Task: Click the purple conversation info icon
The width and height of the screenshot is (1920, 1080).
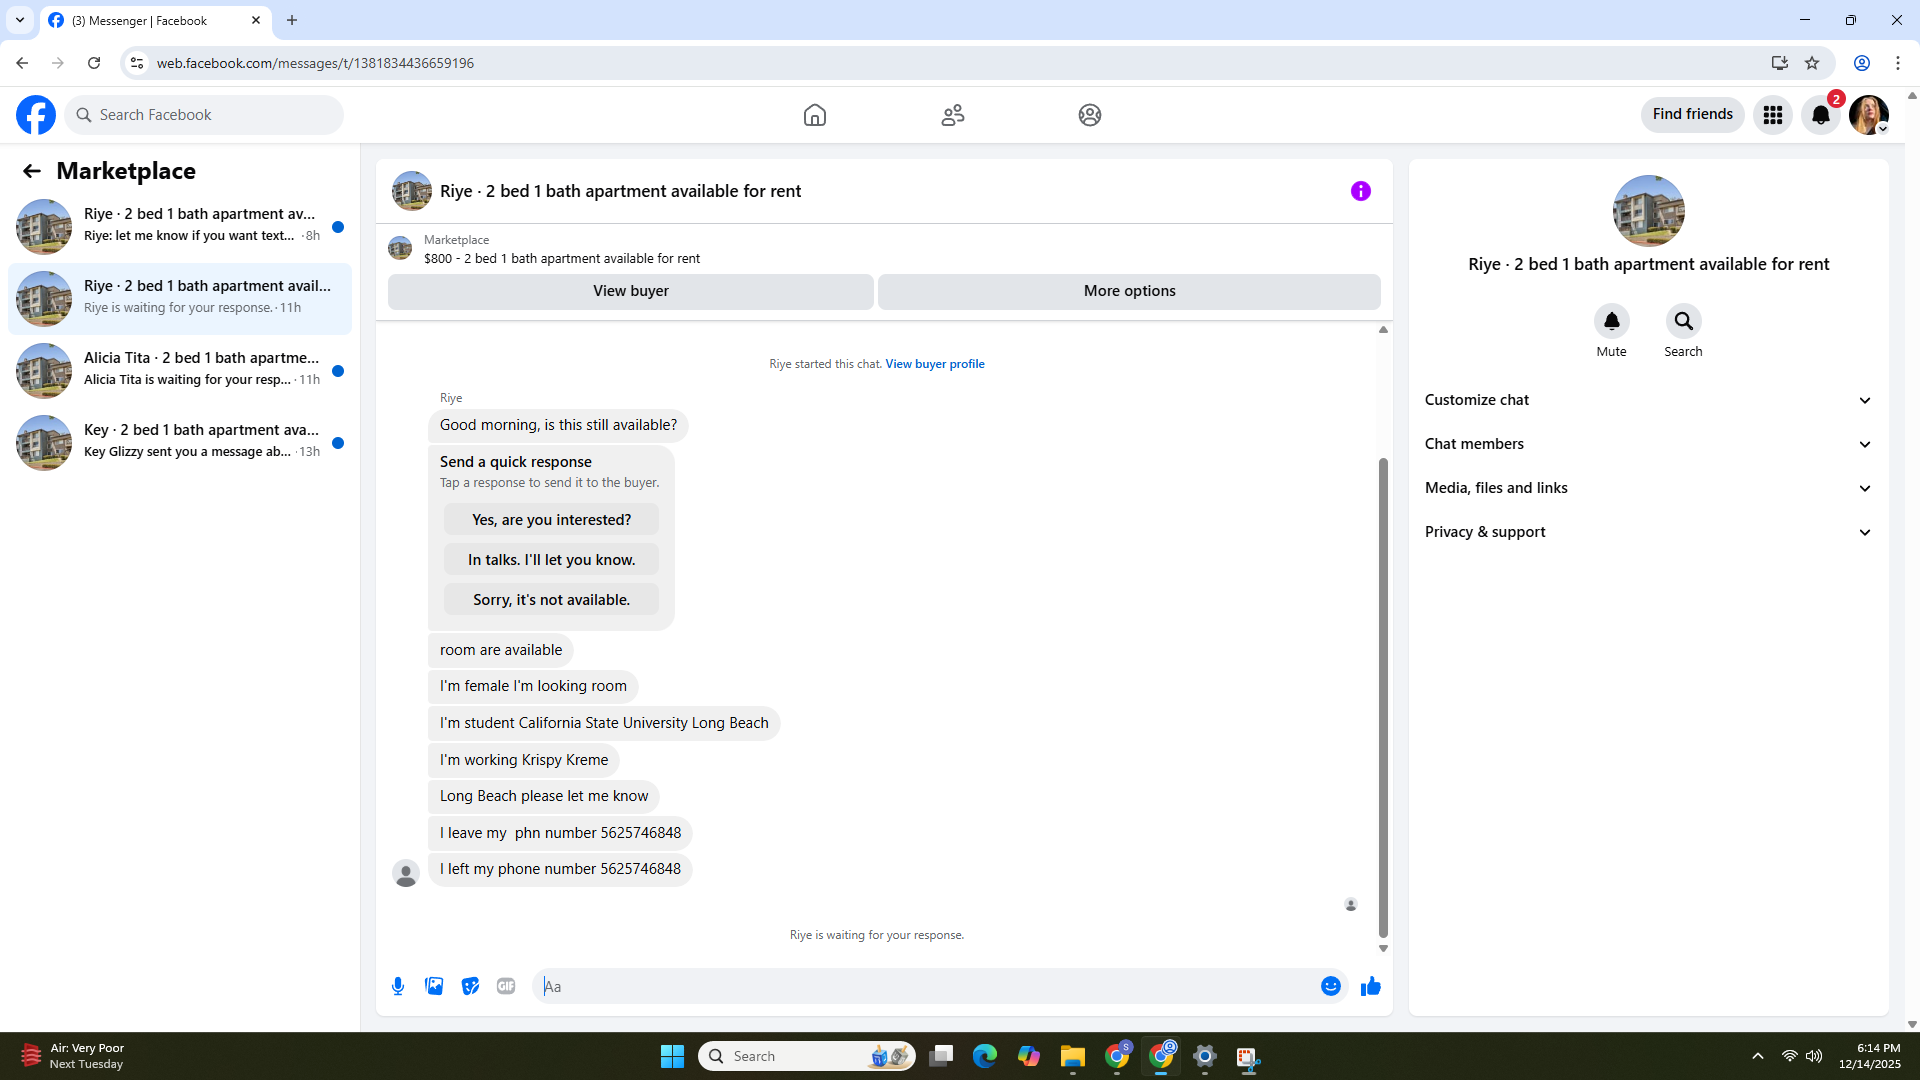Action: [1360, 191]
